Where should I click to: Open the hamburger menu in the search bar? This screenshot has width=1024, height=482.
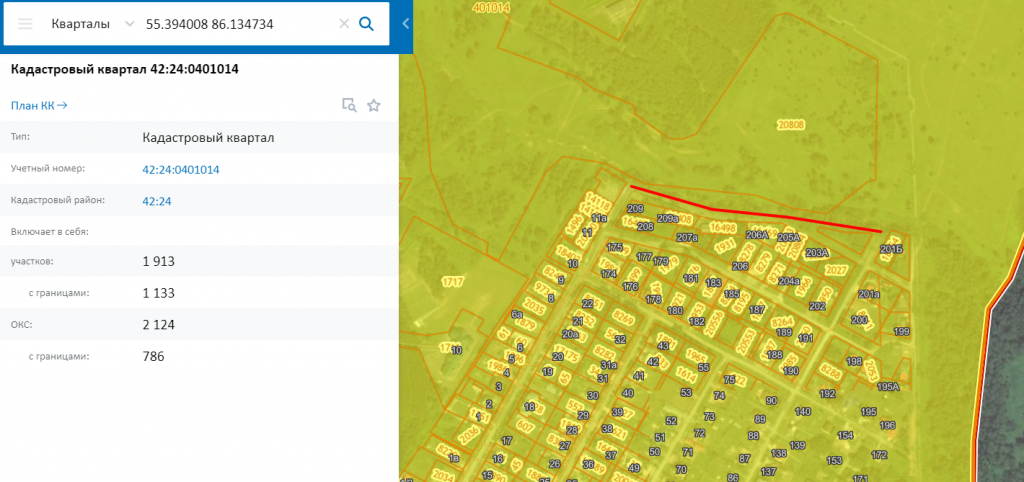tap(25, 24)
